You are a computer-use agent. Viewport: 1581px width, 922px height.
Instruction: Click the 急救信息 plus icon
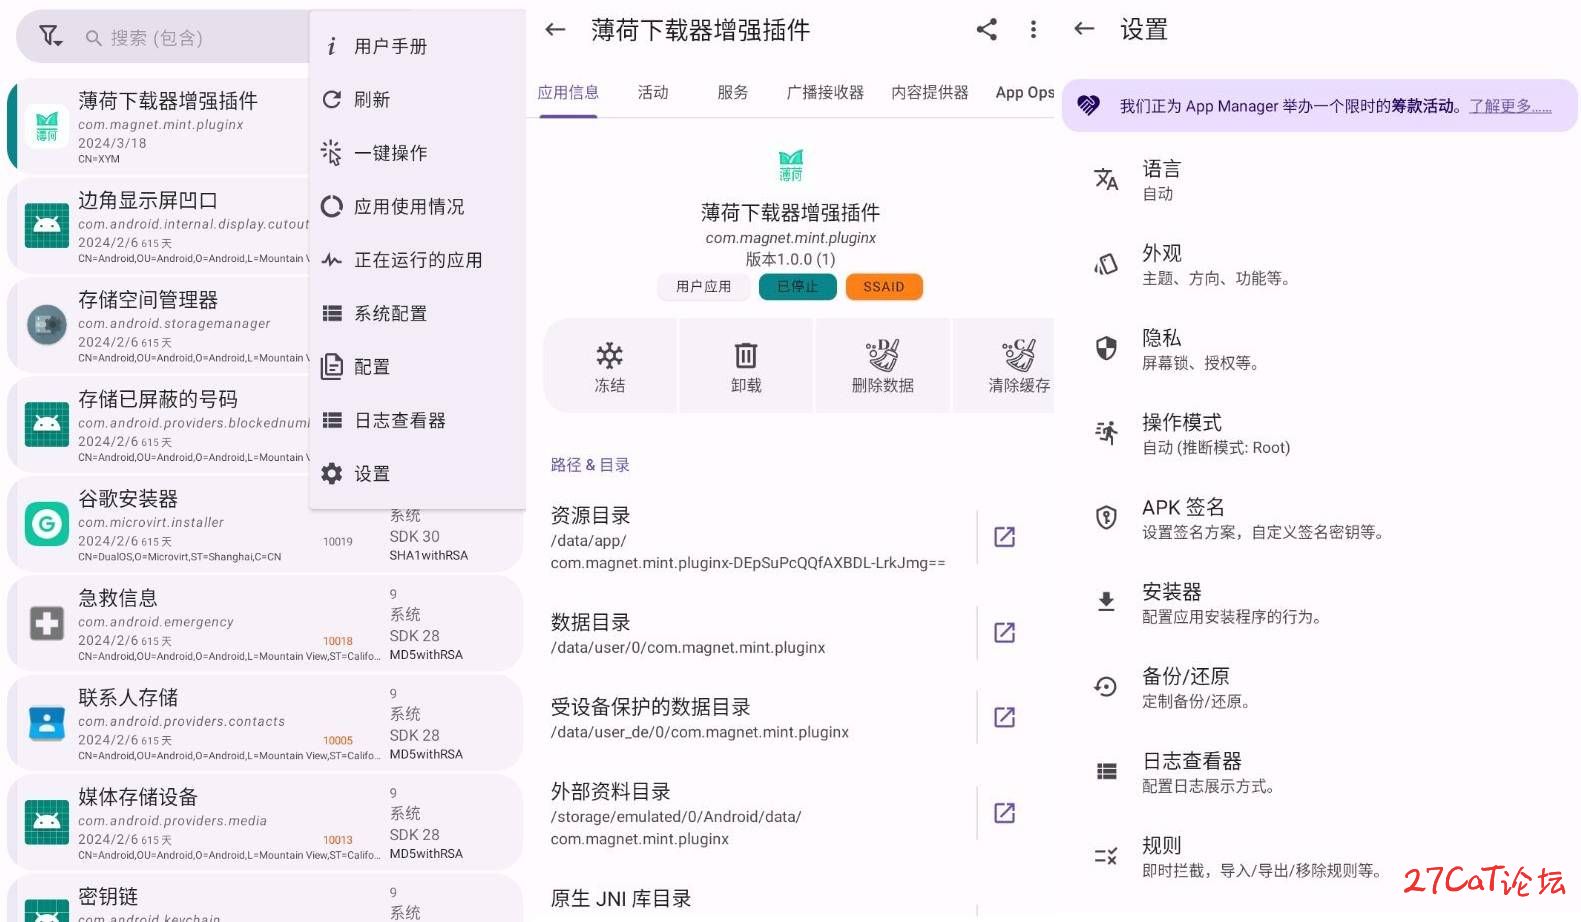[x=47, y=623]
